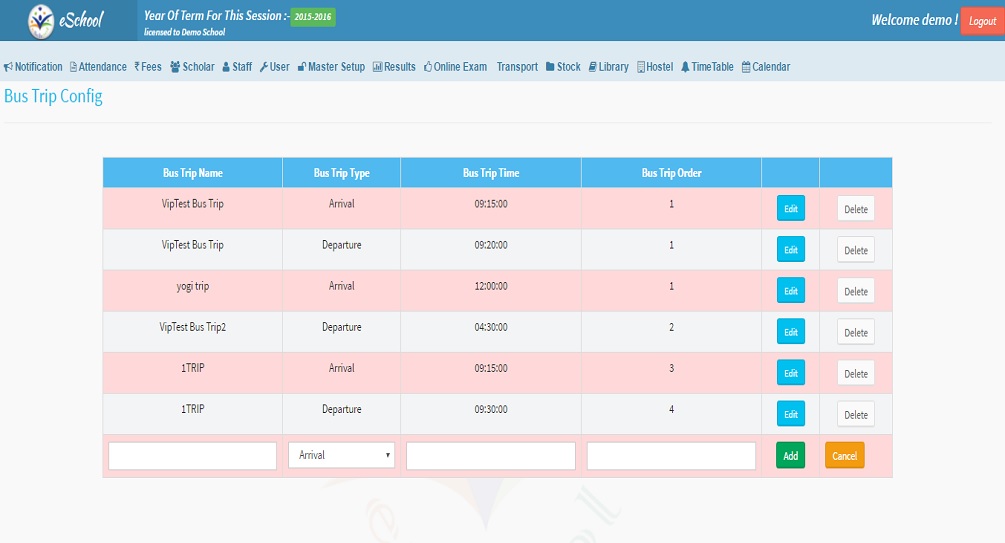Open Calendar via the calendar icon
Viewport: 1005px width, 543px height.
pos(746,67)
